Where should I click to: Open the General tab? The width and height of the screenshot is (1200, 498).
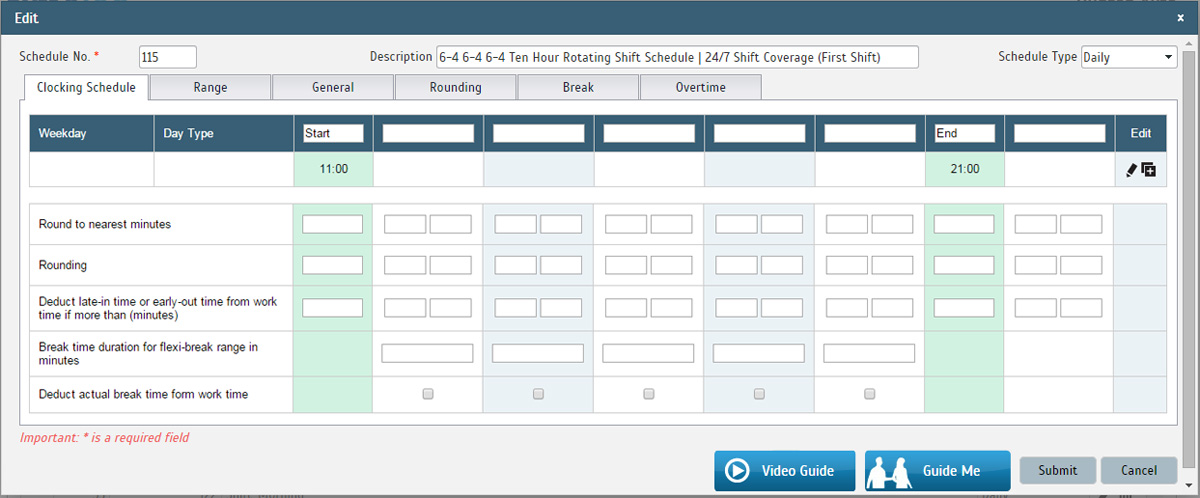[x=333, y=87]
